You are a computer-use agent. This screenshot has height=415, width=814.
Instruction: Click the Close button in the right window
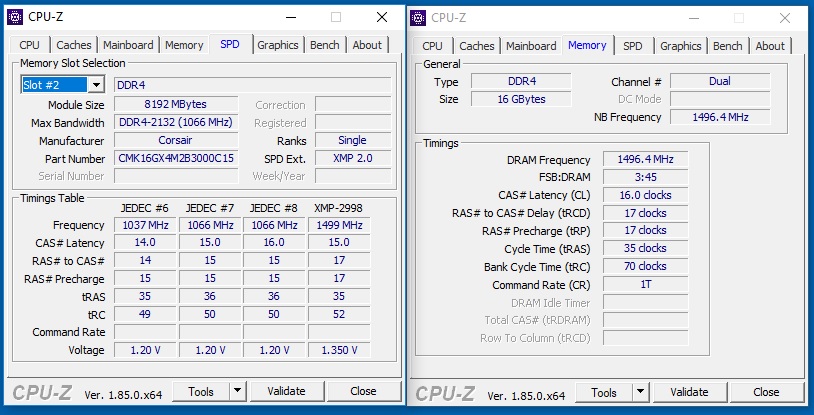click(766, 392)
